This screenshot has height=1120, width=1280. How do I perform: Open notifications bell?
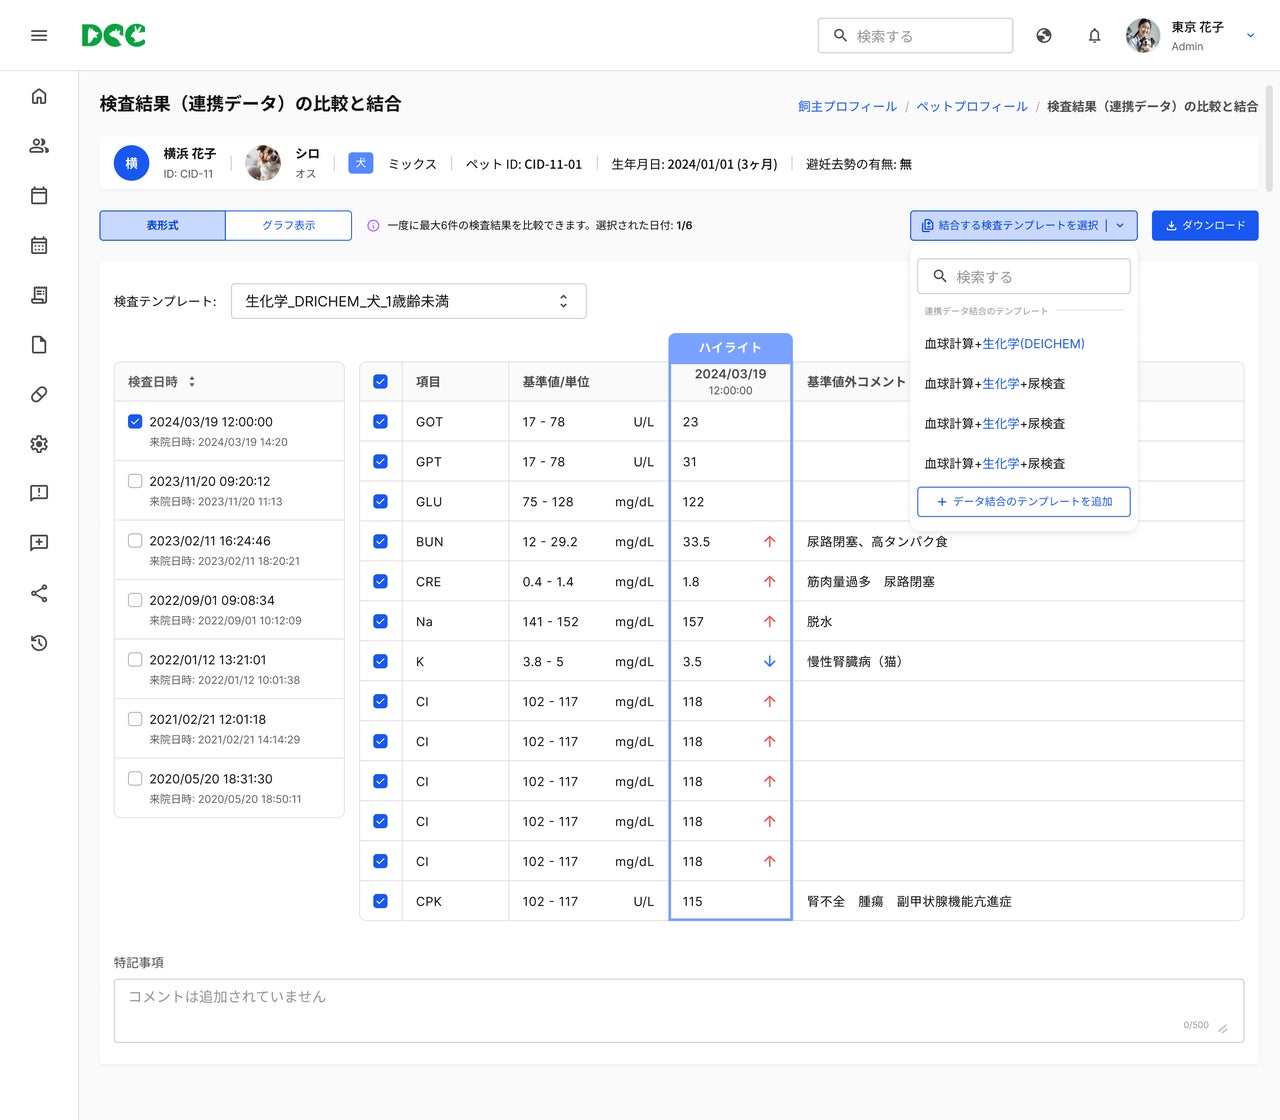(x=1095, y=36)
